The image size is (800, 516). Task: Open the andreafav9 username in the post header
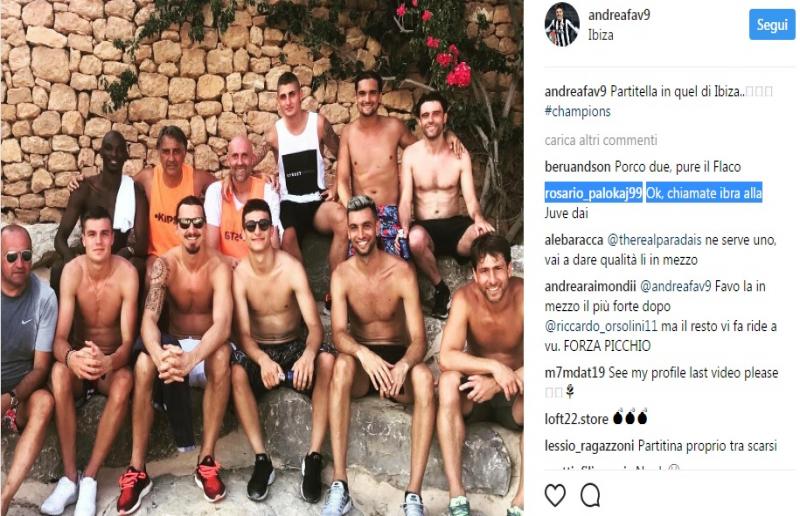[619, 15]
